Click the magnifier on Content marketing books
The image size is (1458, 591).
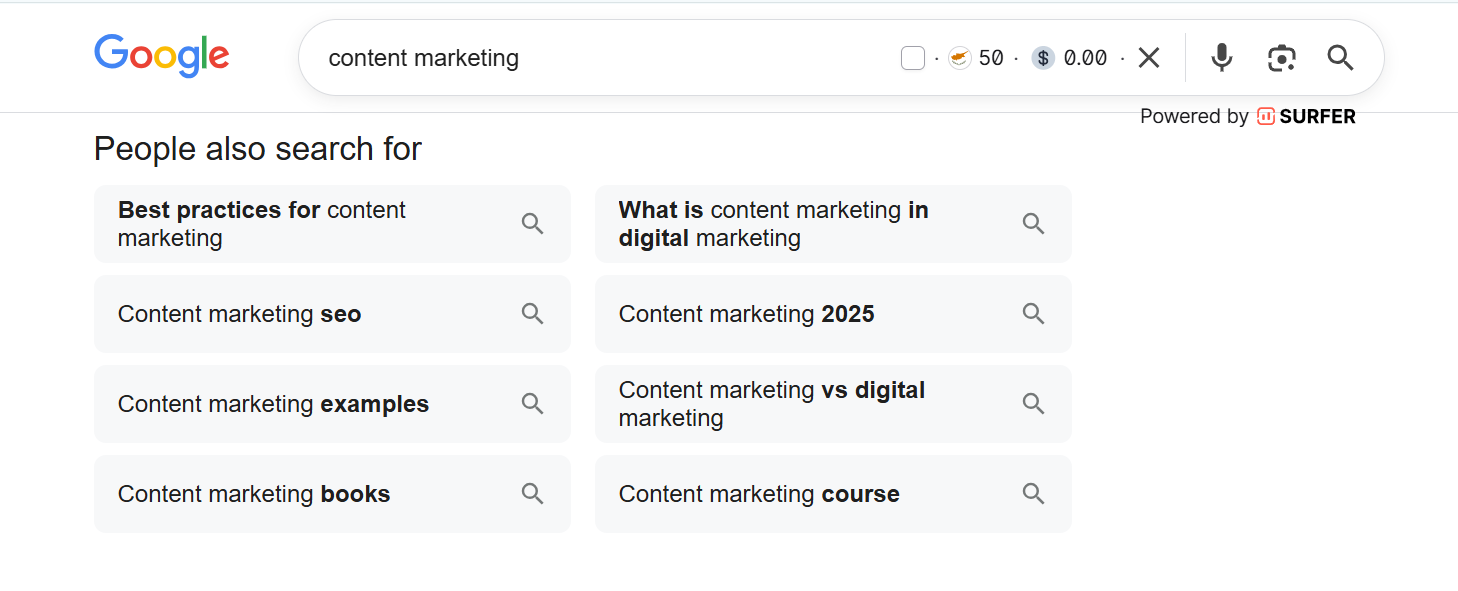click(x=532, y=493)
